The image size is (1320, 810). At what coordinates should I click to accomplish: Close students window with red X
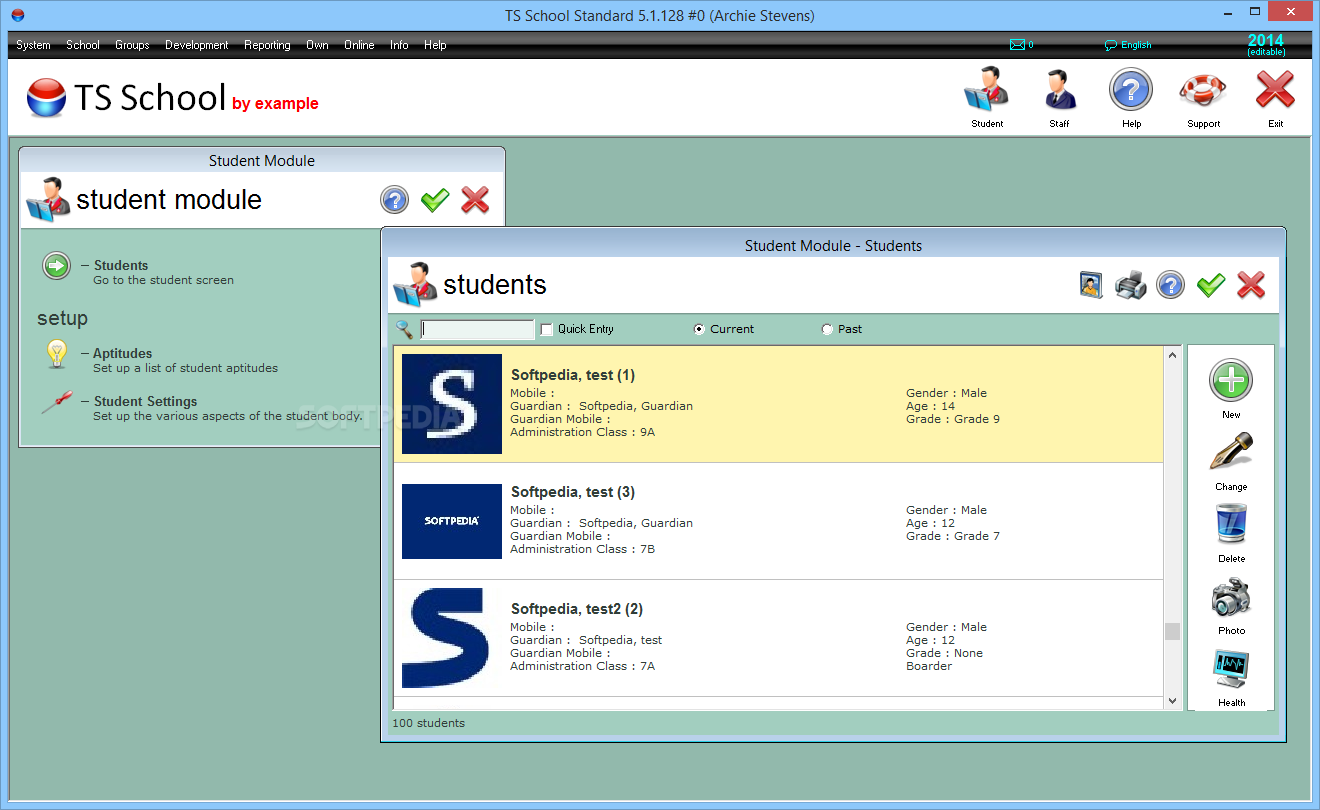1251,285
